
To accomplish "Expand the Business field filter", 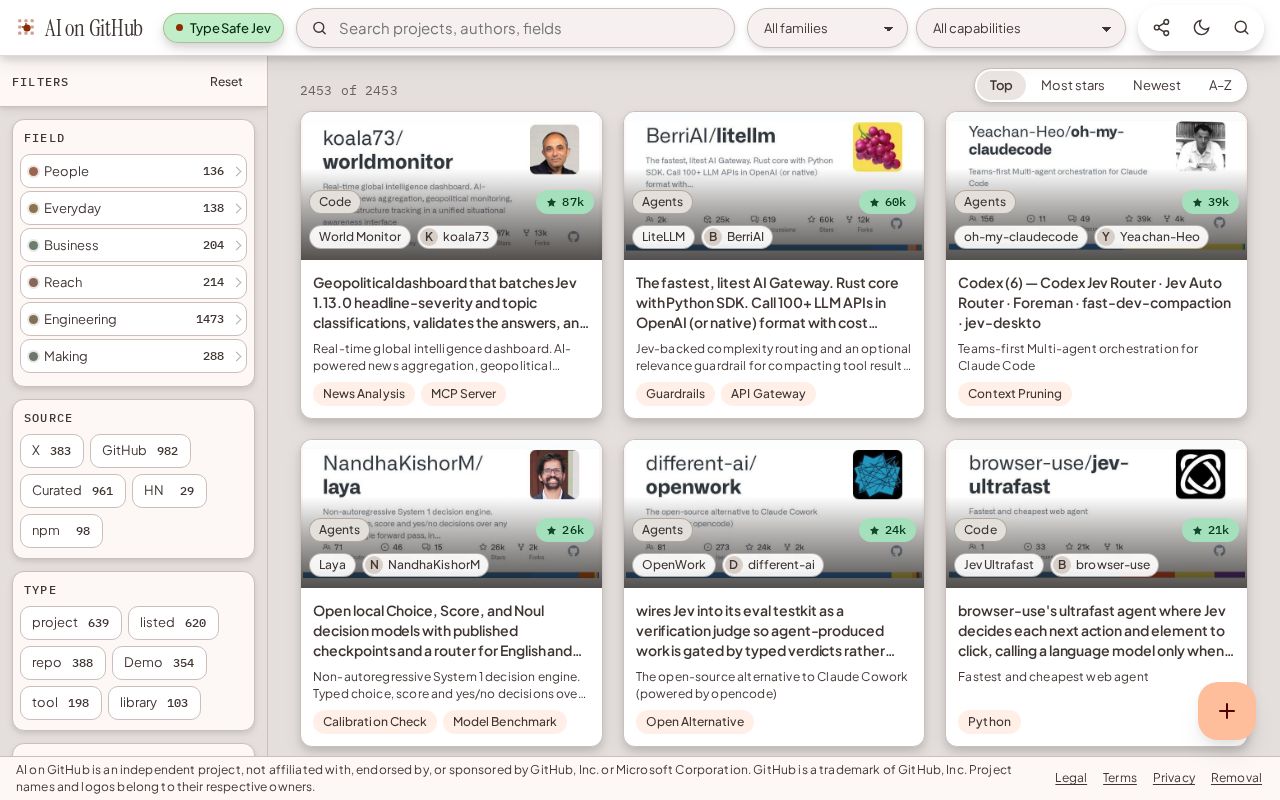I will 133,245.
